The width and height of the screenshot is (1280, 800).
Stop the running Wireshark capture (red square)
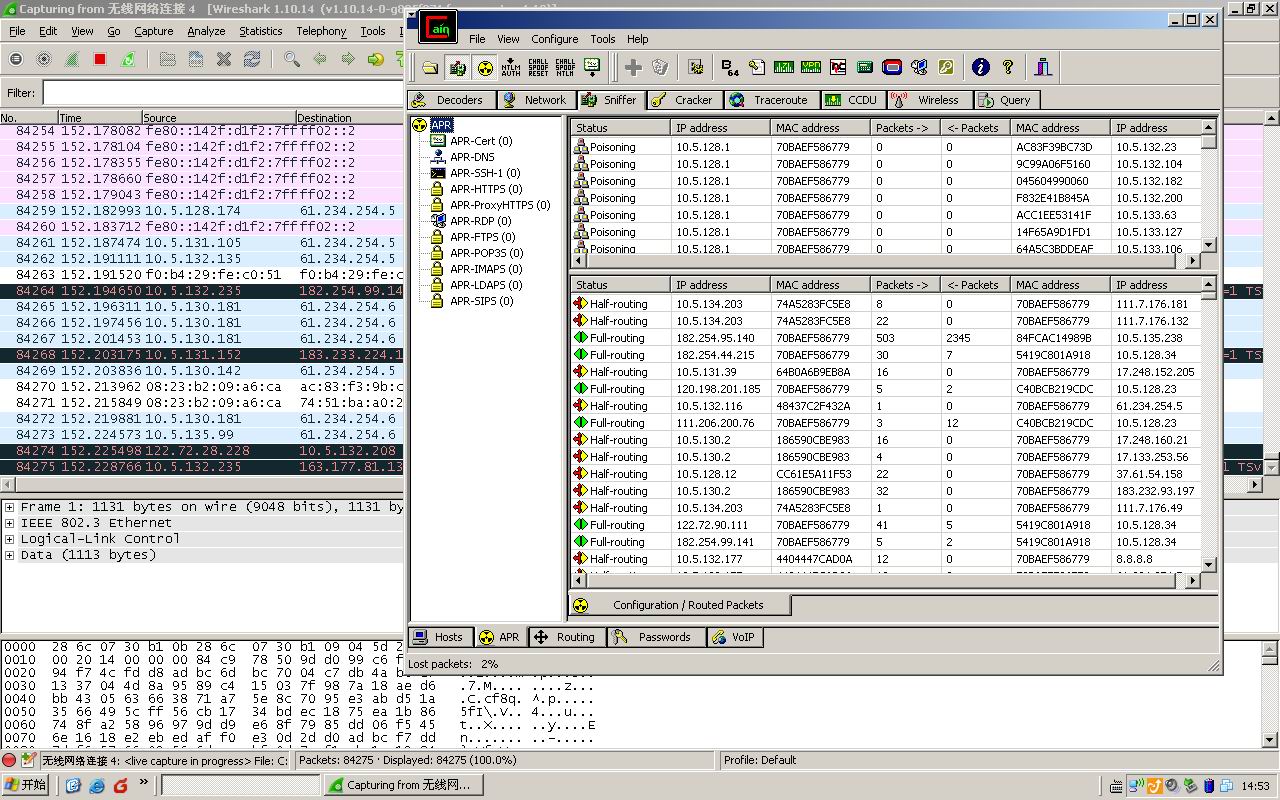point(100,60)
